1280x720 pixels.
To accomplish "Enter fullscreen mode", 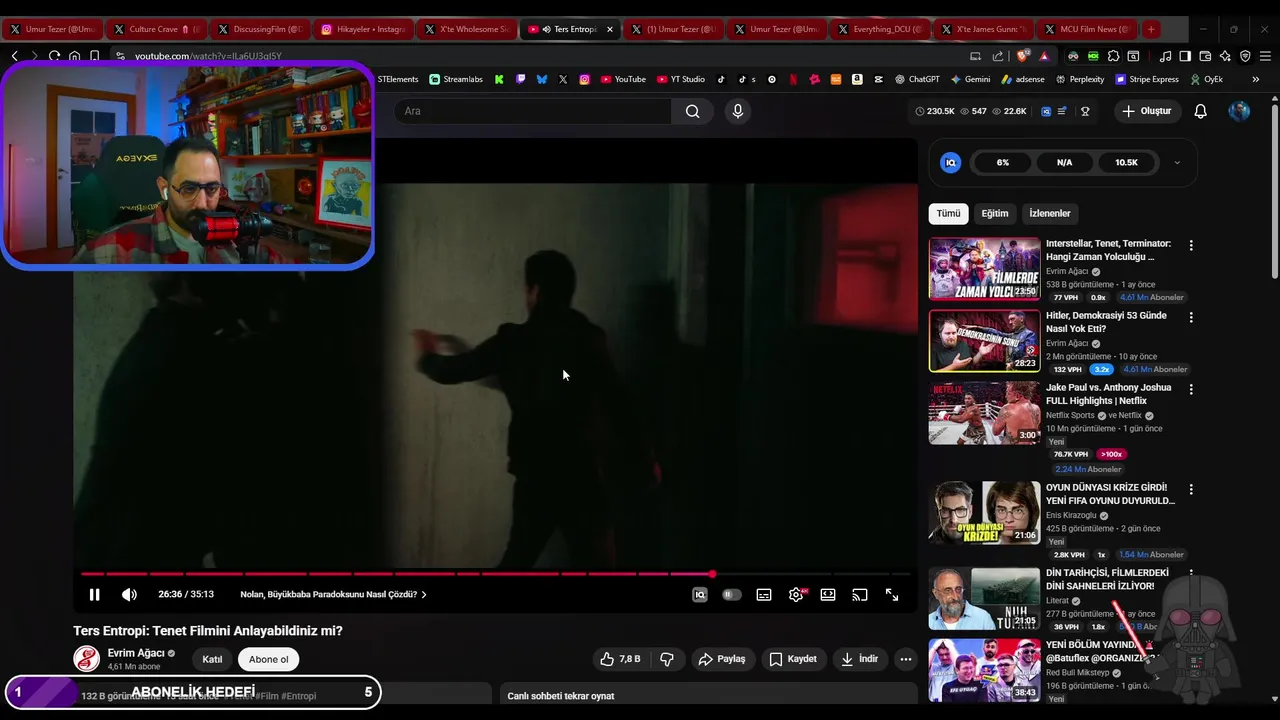I will point(892,594).
